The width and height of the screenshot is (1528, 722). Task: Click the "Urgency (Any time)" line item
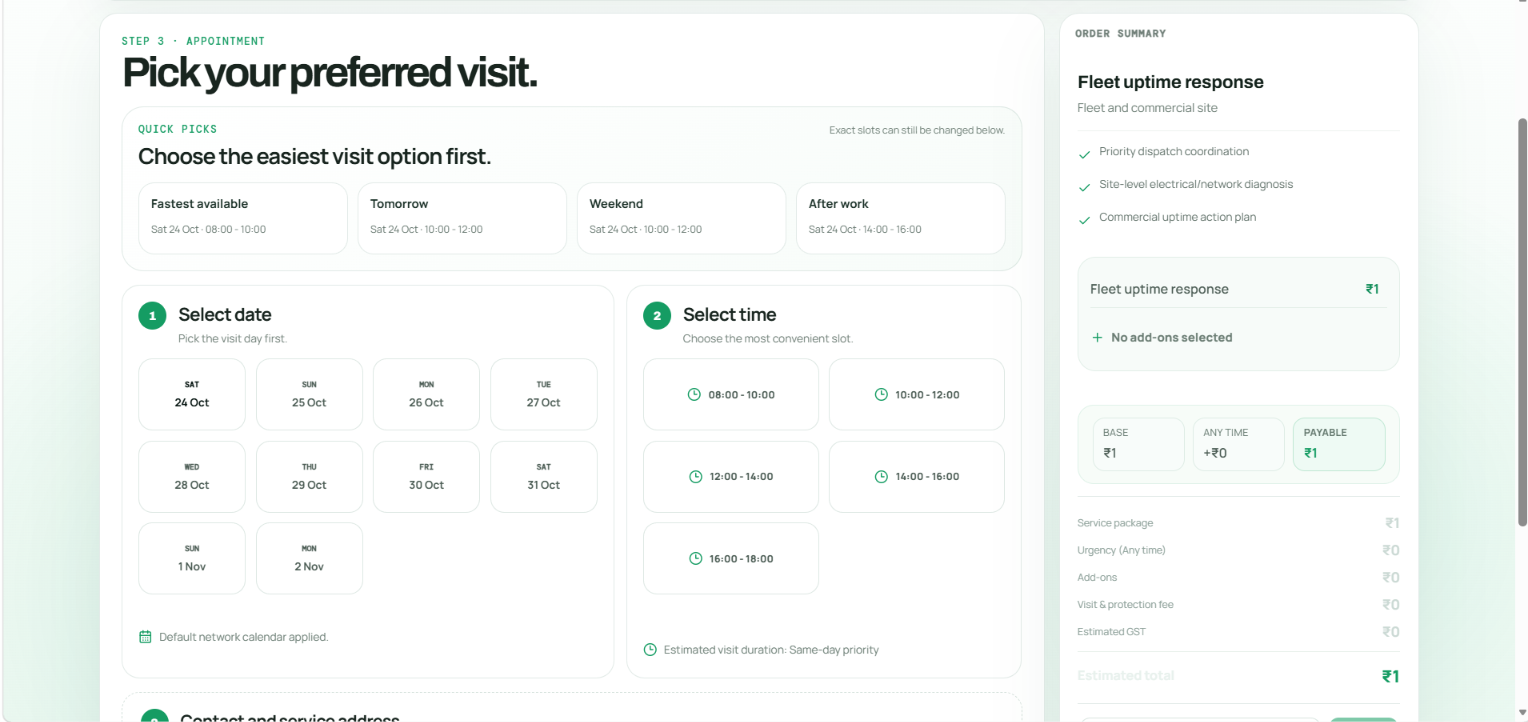[1238, 550]
